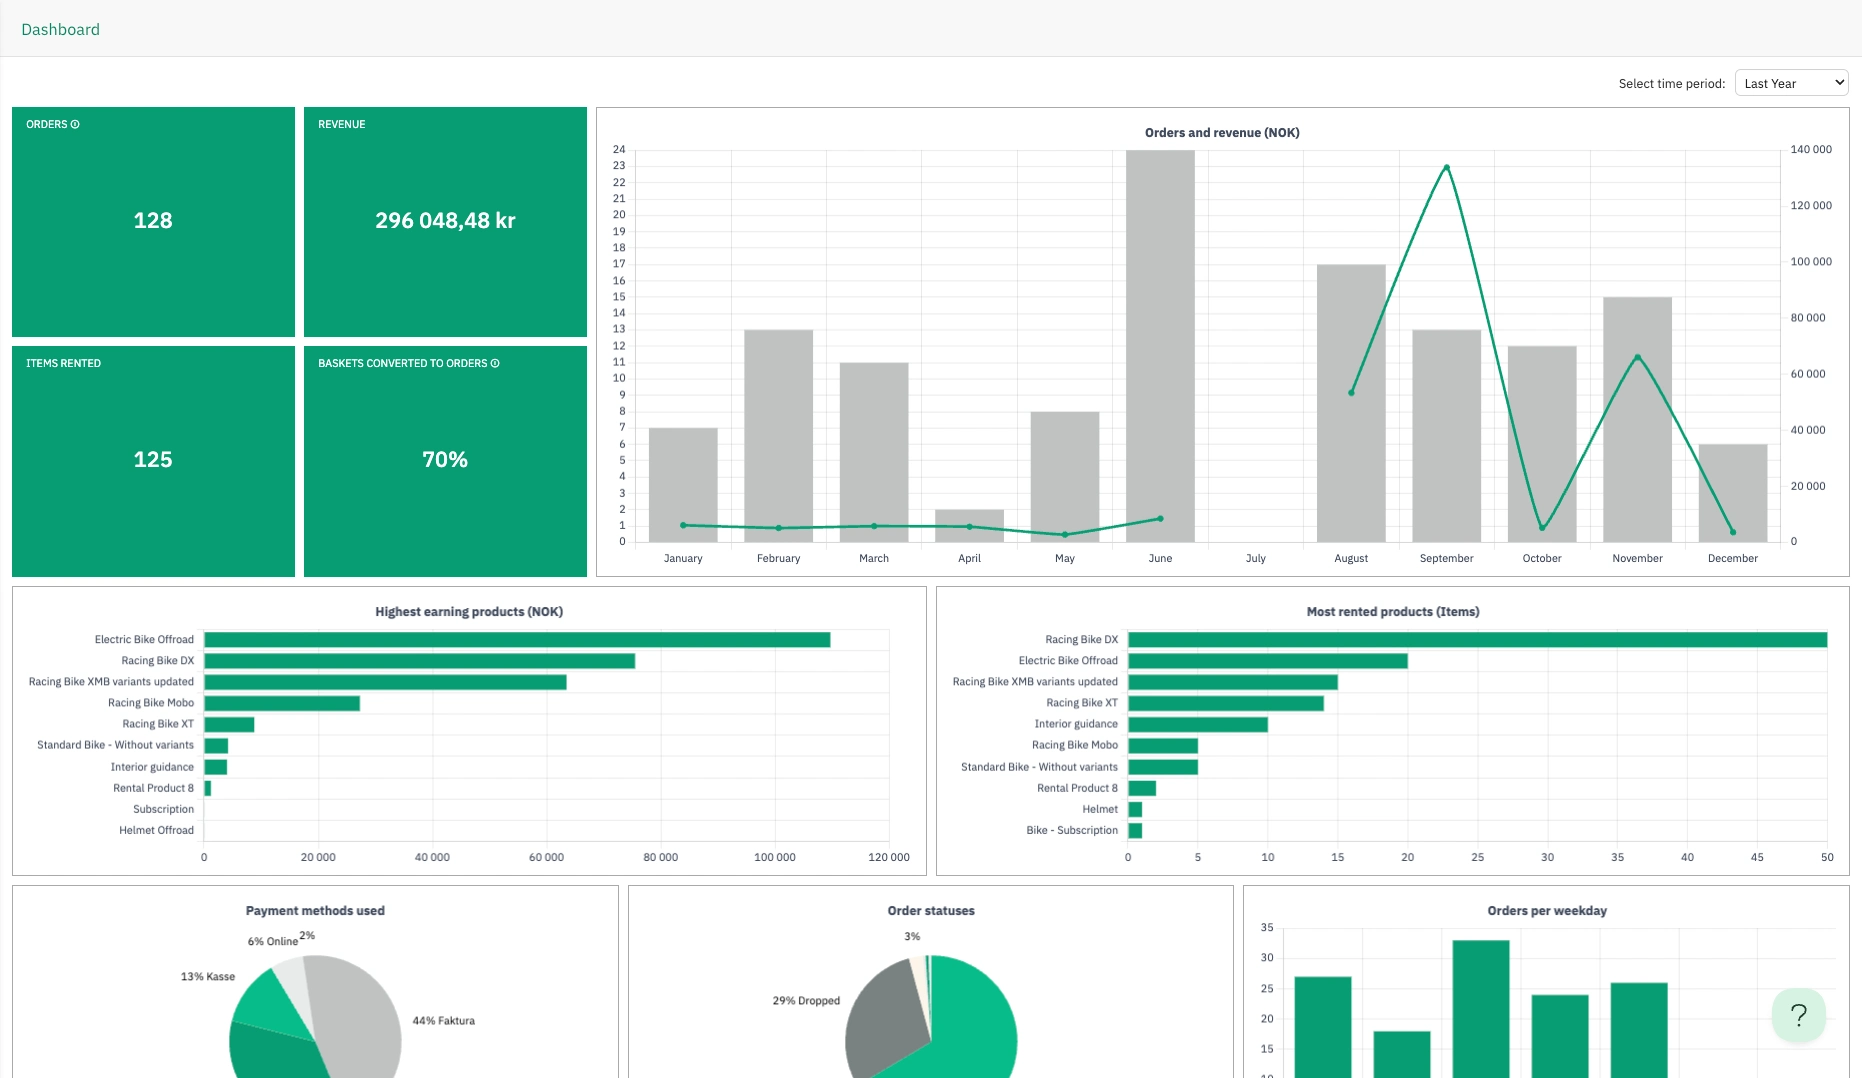Viewport: 1862px width, 1078px height.
Task: Click the August orders bar
Action: pos(1351,403)
